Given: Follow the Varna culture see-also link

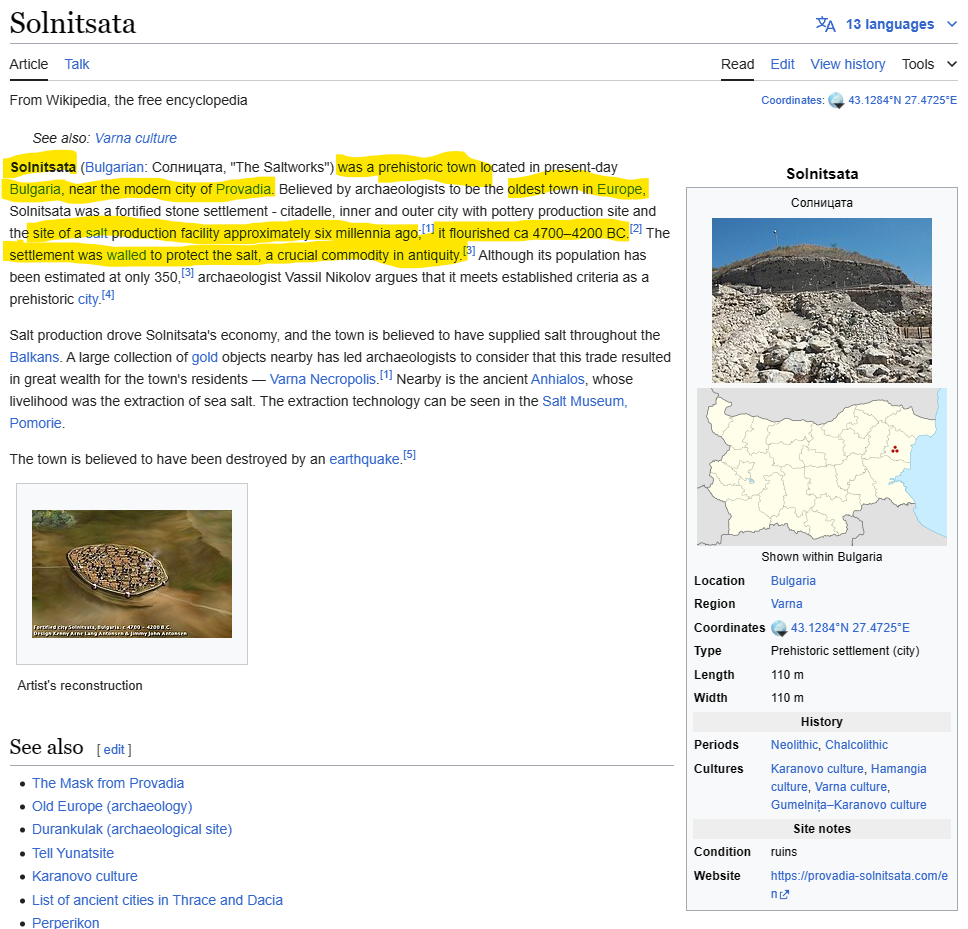Looking at the screenshot, I should [x=136, y=138].
